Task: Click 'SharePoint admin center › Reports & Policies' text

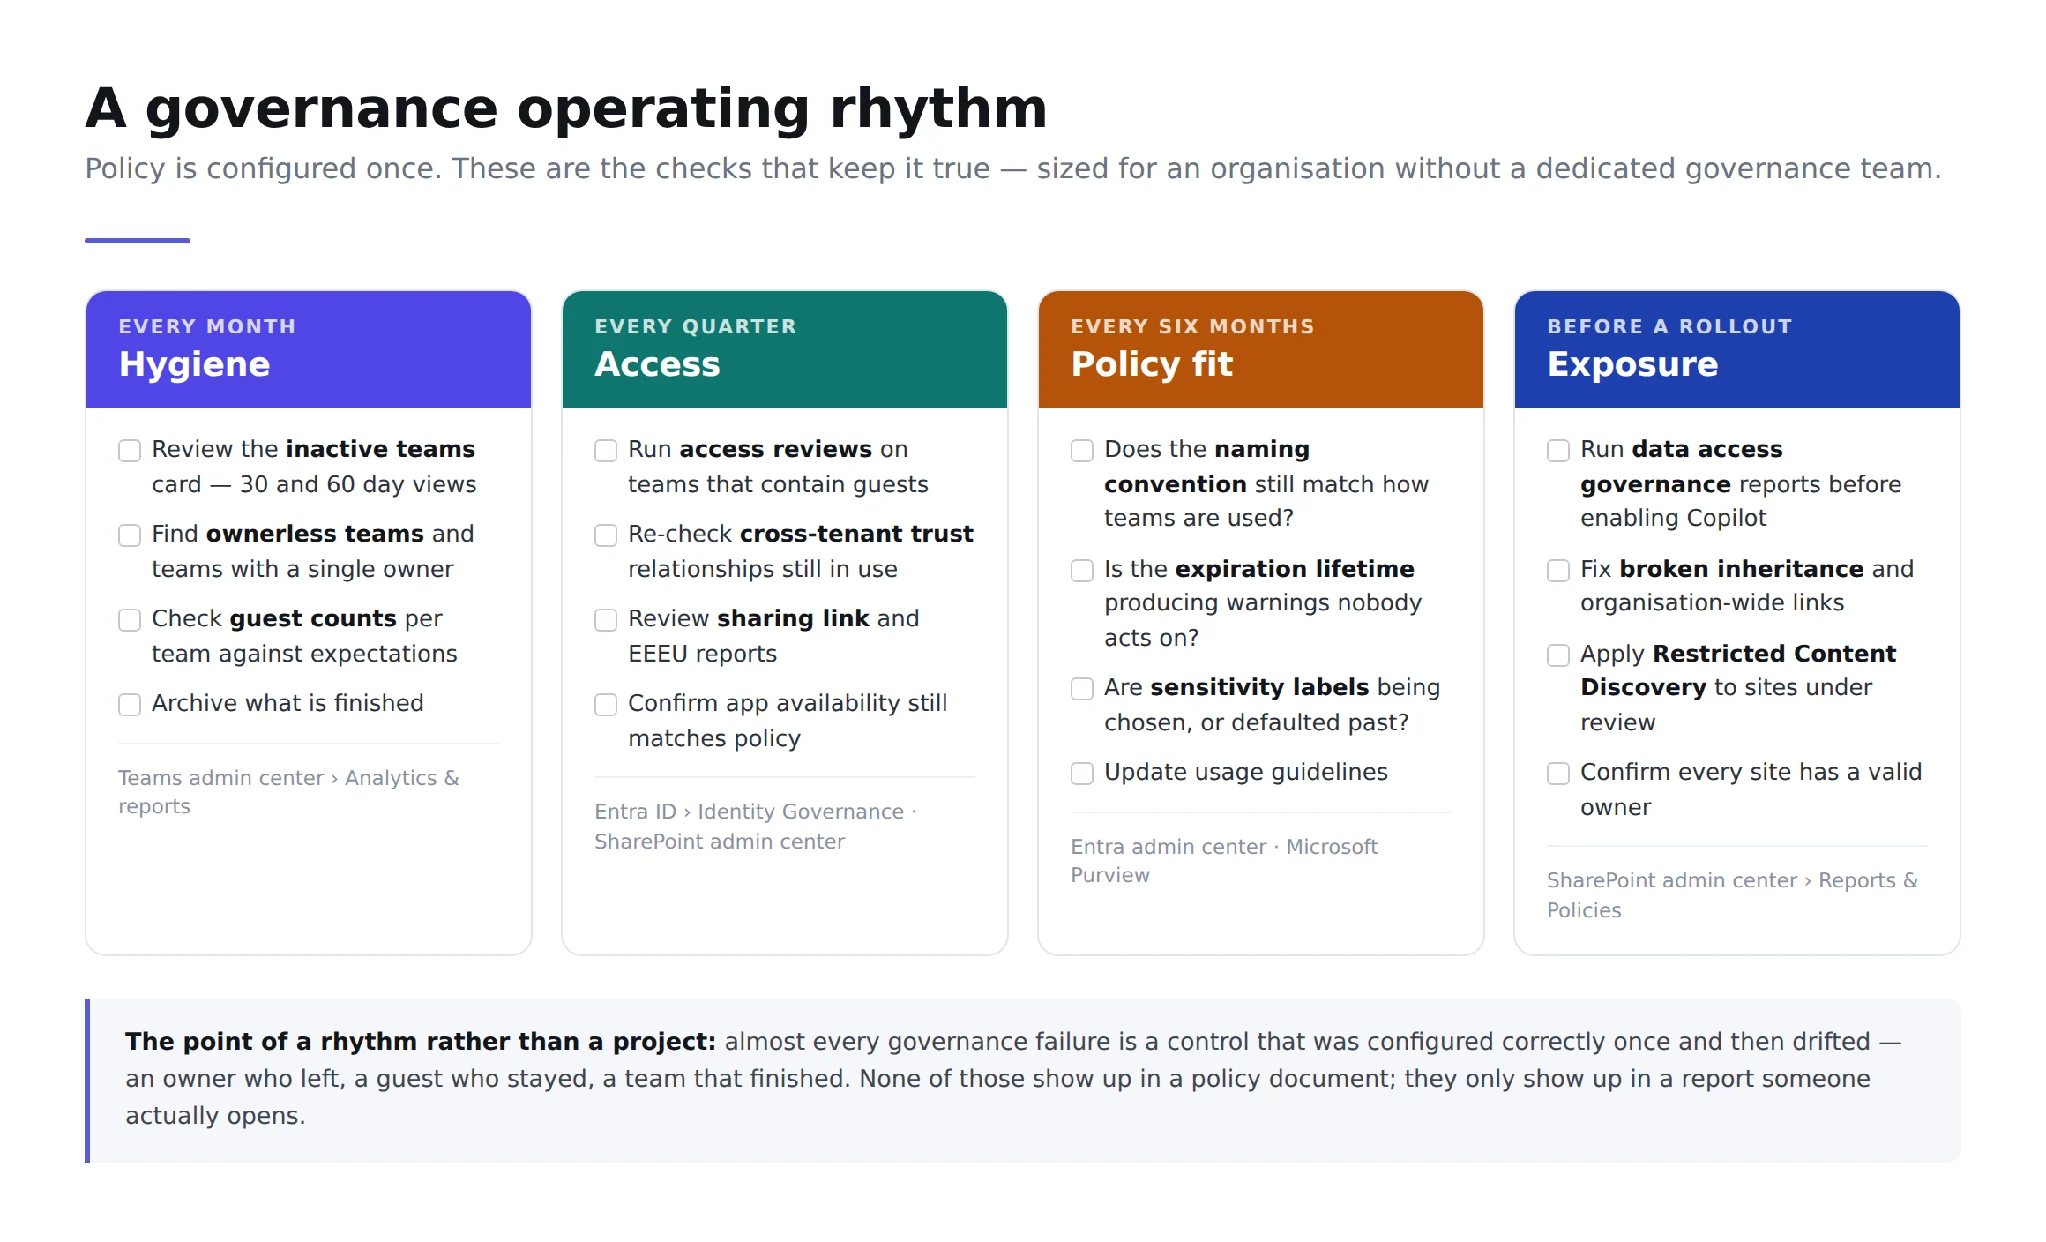Action: [x=1732, y=895]
